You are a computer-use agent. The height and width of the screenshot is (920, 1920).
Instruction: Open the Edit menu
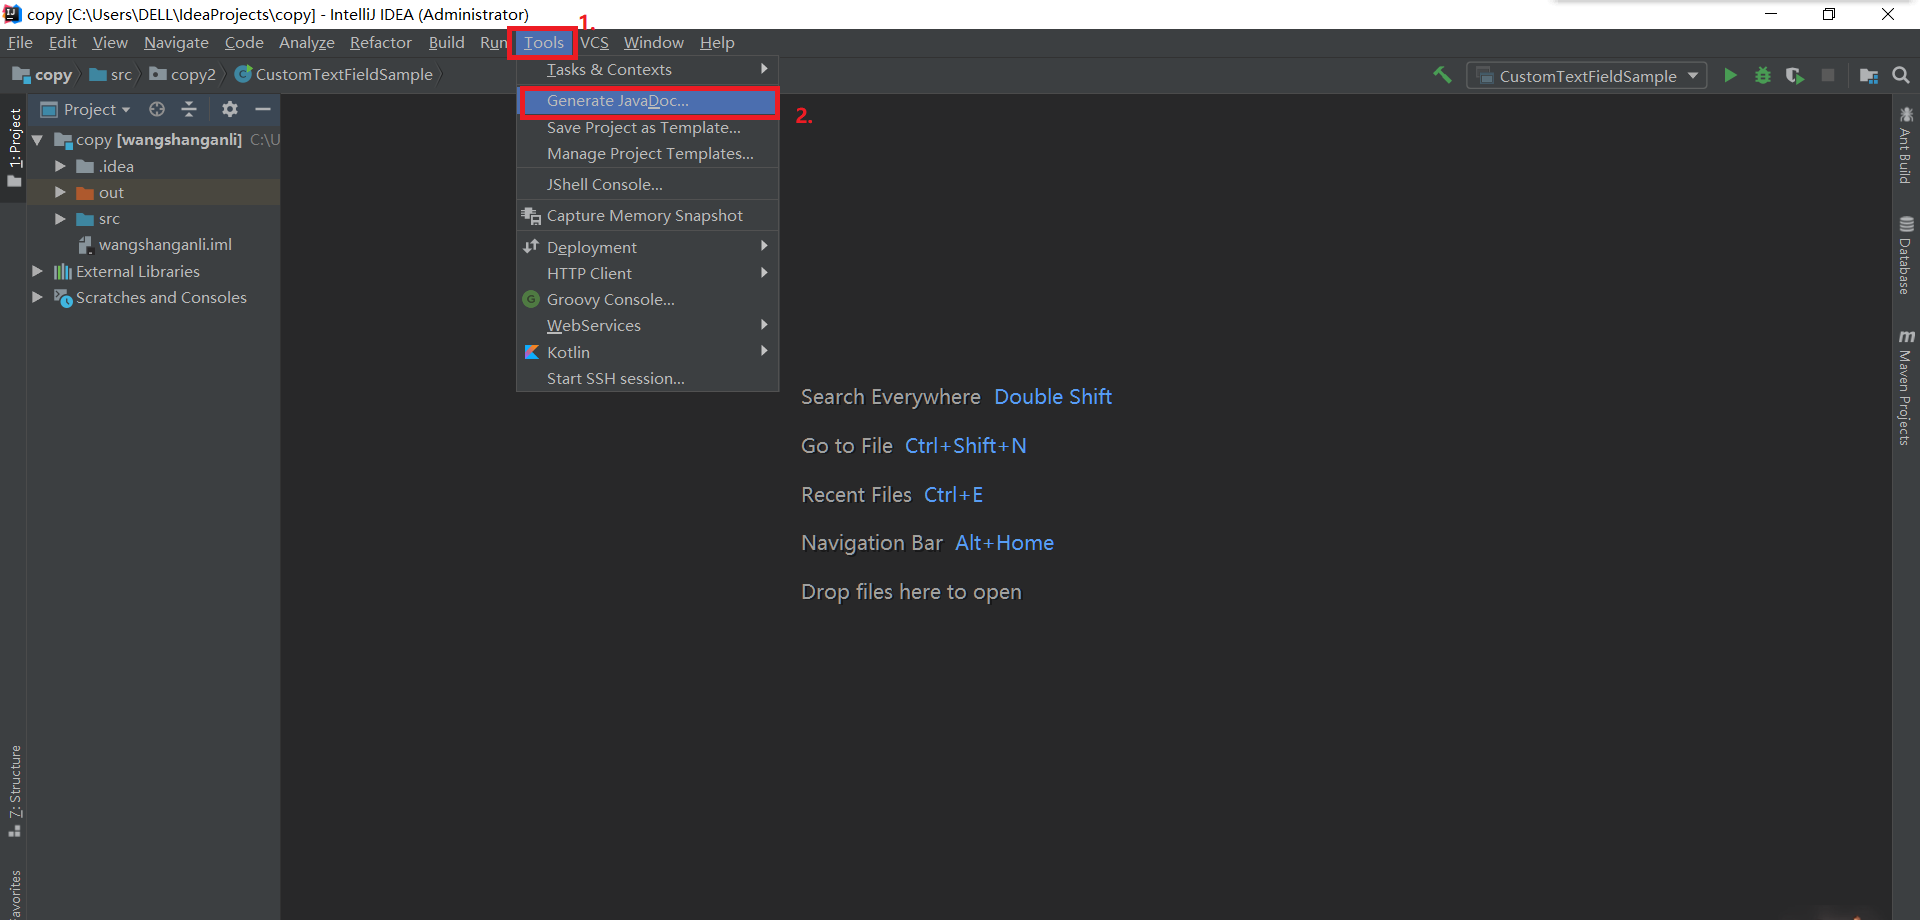tap(63, 42)
